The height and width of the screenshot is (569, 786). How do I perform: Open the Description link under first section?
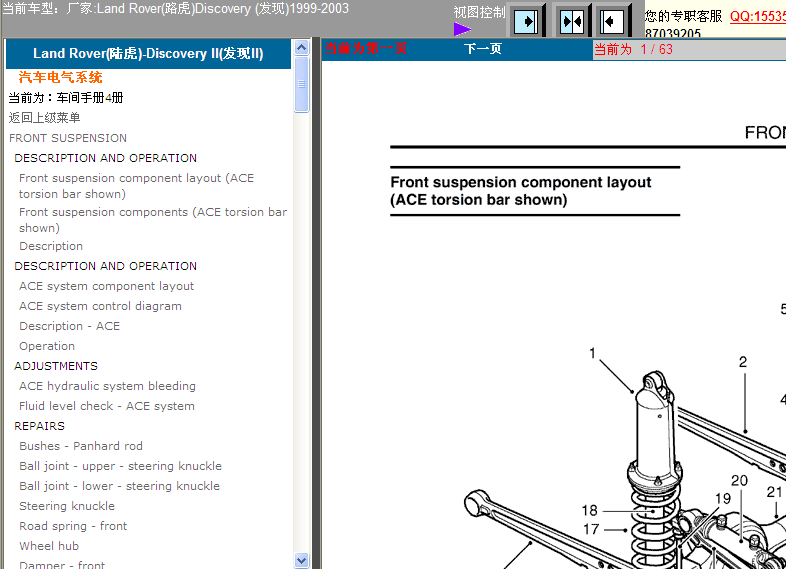[x=51, y=246]
